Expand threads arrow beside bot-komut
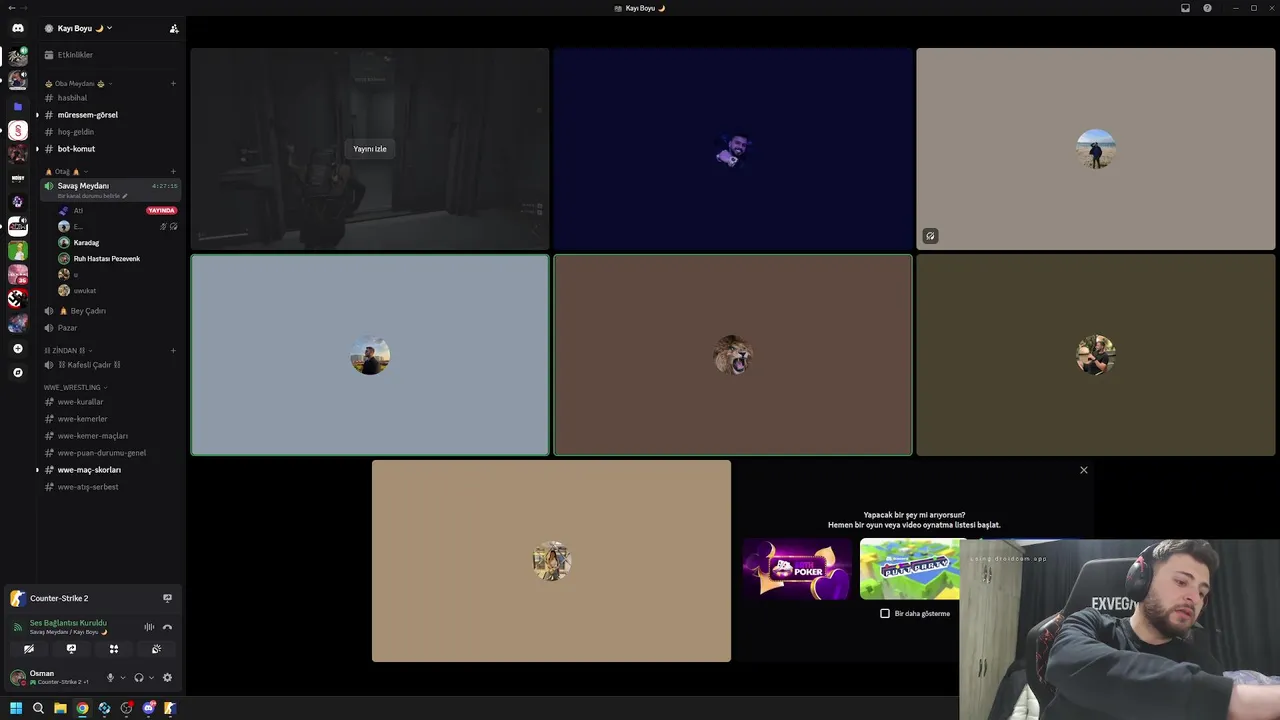 pos(37,149)
